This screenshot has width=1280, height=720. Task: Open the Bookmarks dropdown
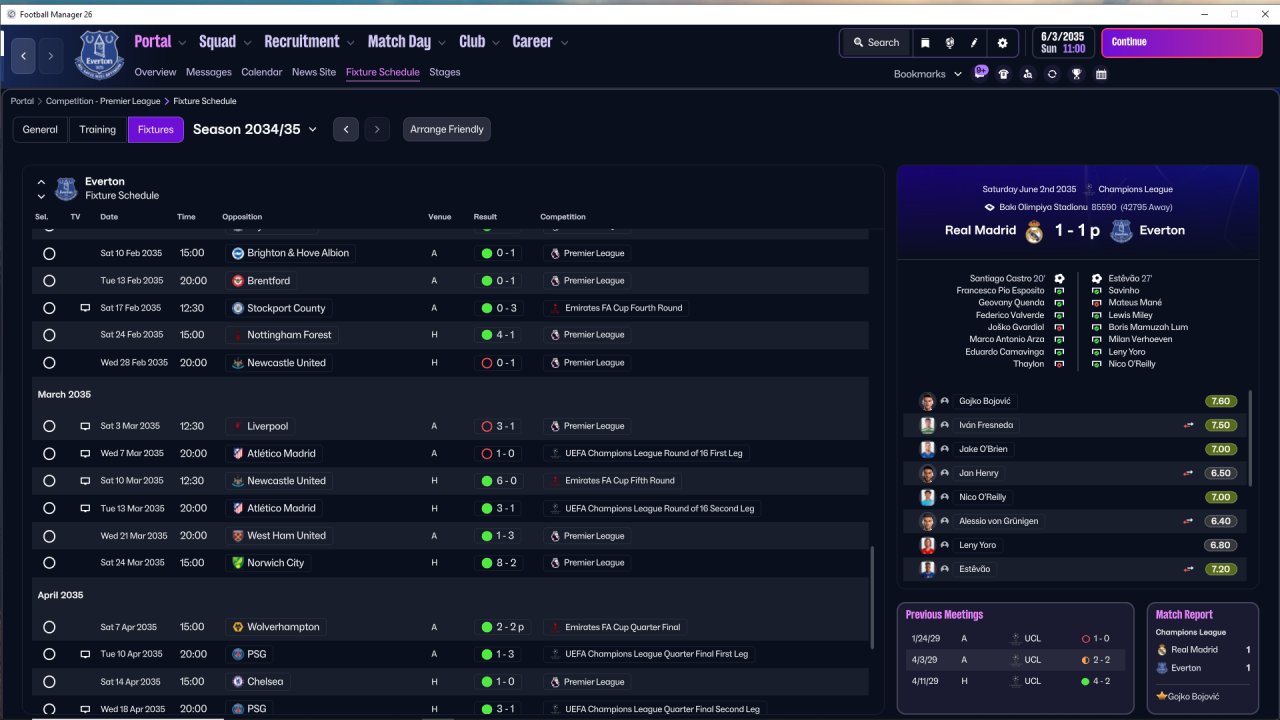coord(928,74)
